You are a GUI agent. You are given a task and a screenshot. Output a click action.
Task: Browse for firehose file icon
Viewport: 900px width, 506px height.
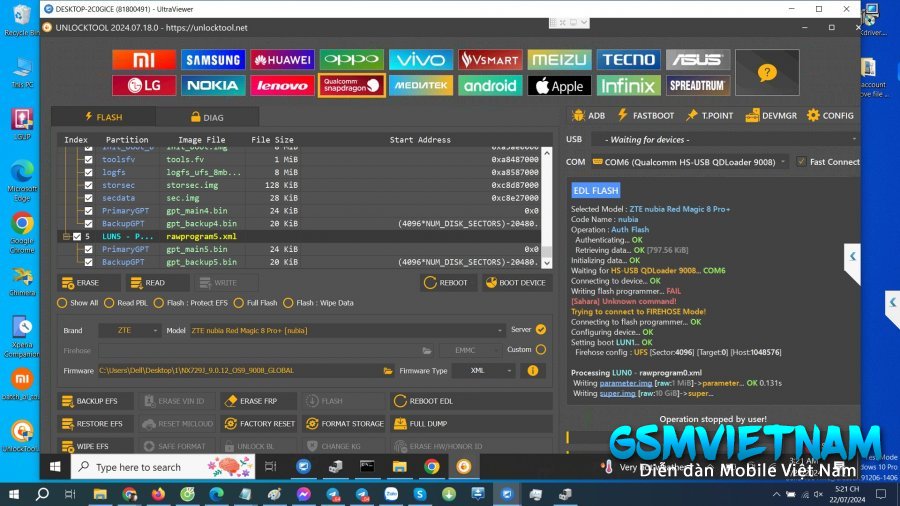426,351
